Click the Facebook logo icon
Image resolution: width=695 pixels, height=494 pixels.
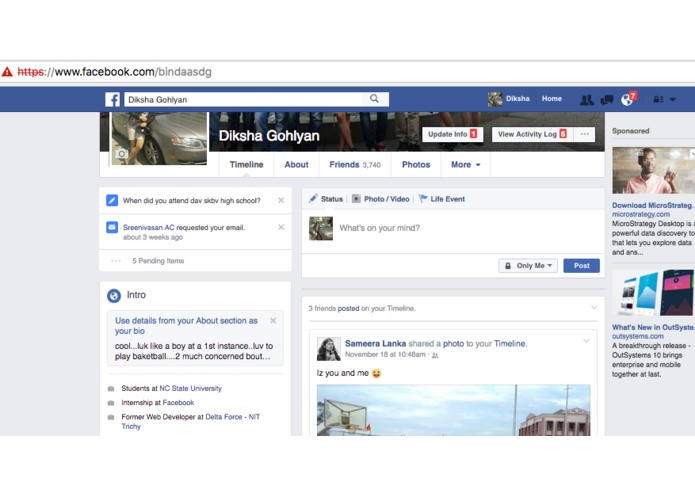click(112, 99)
